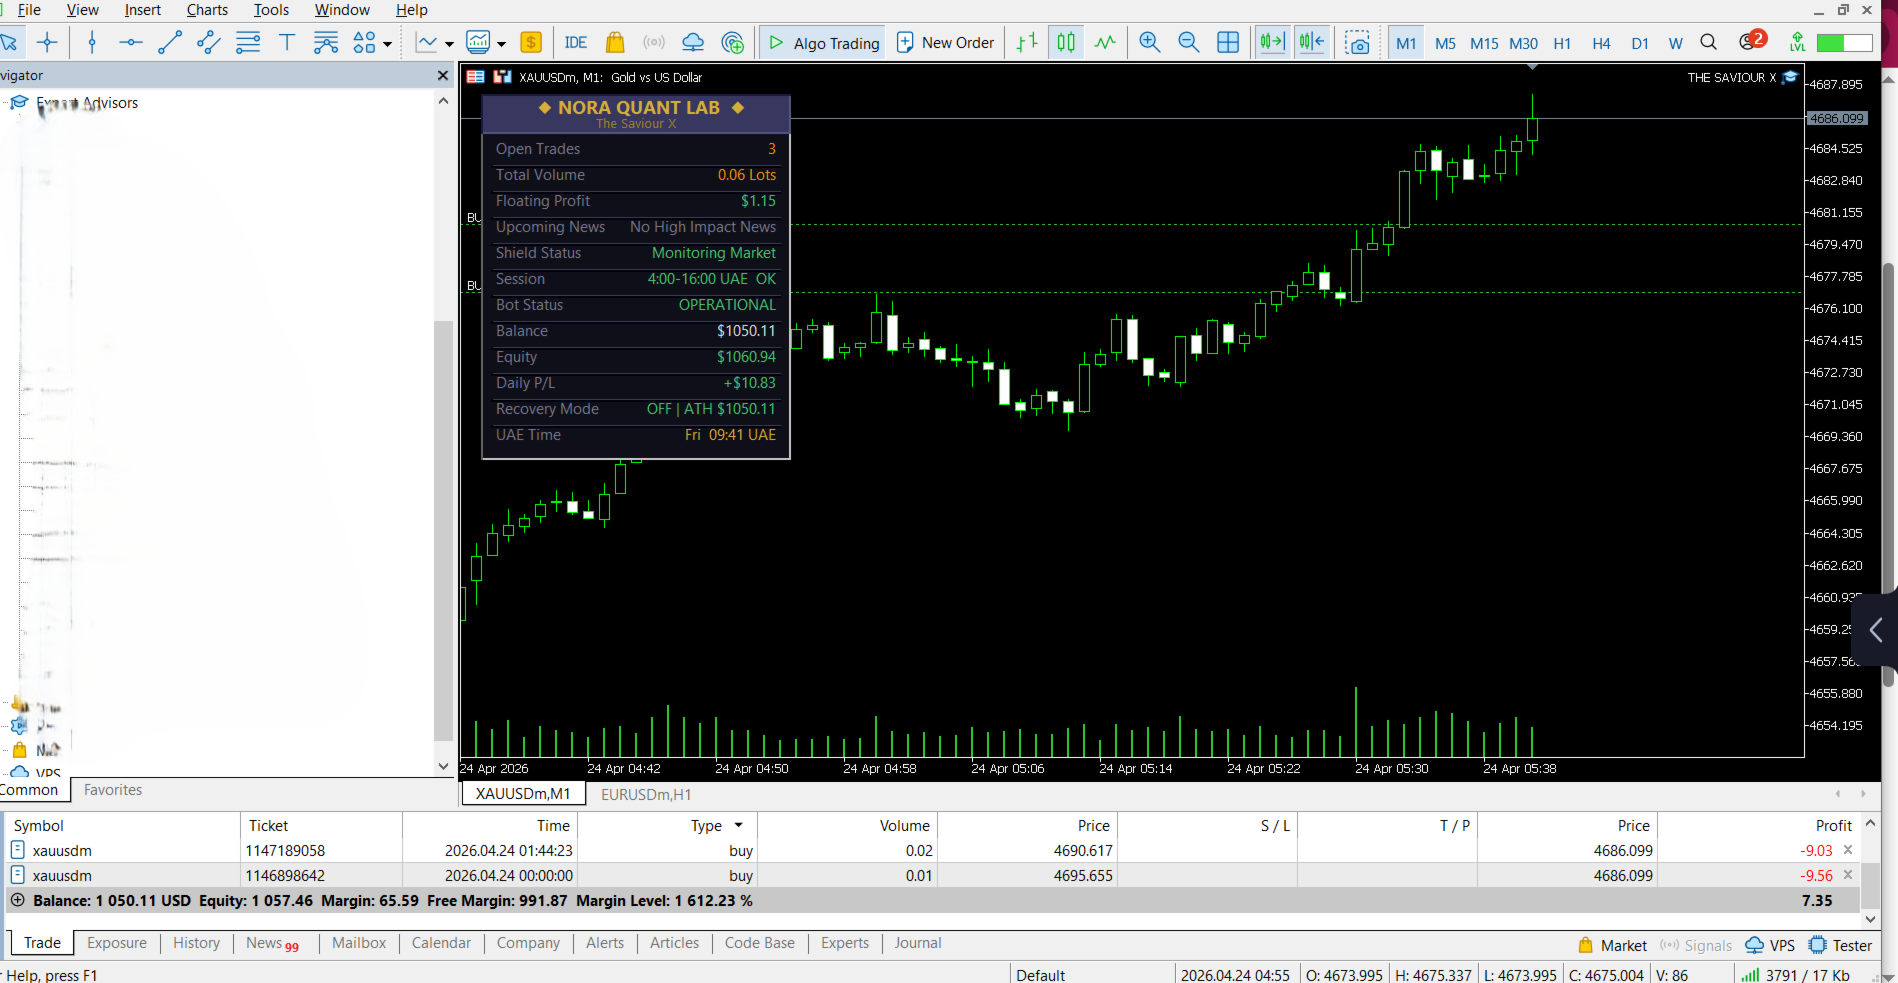1898x983 pixels.
Task: Open the tile windows grid icon
Action: [x=1228, y=42]
